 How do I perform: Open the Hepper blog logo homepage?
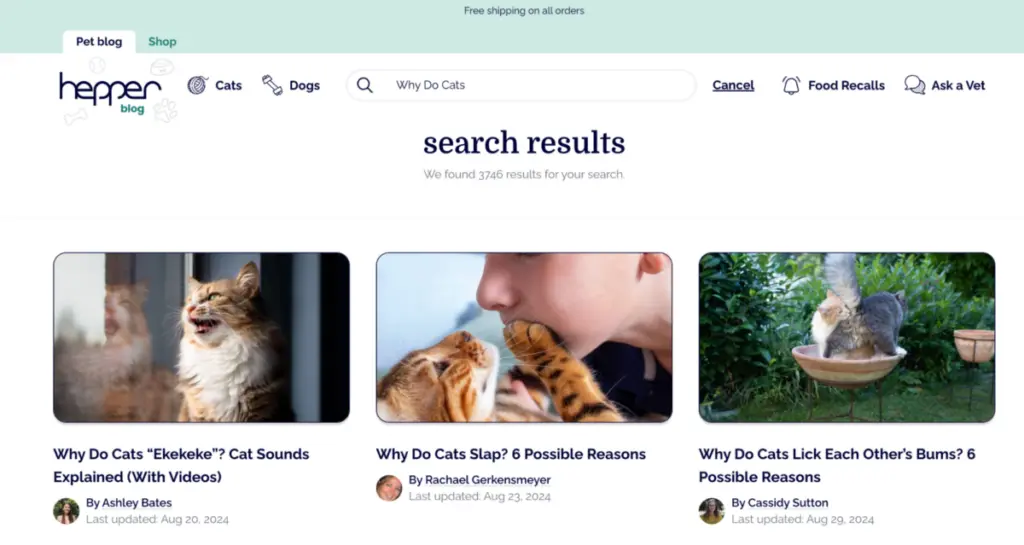pos(111,91)
